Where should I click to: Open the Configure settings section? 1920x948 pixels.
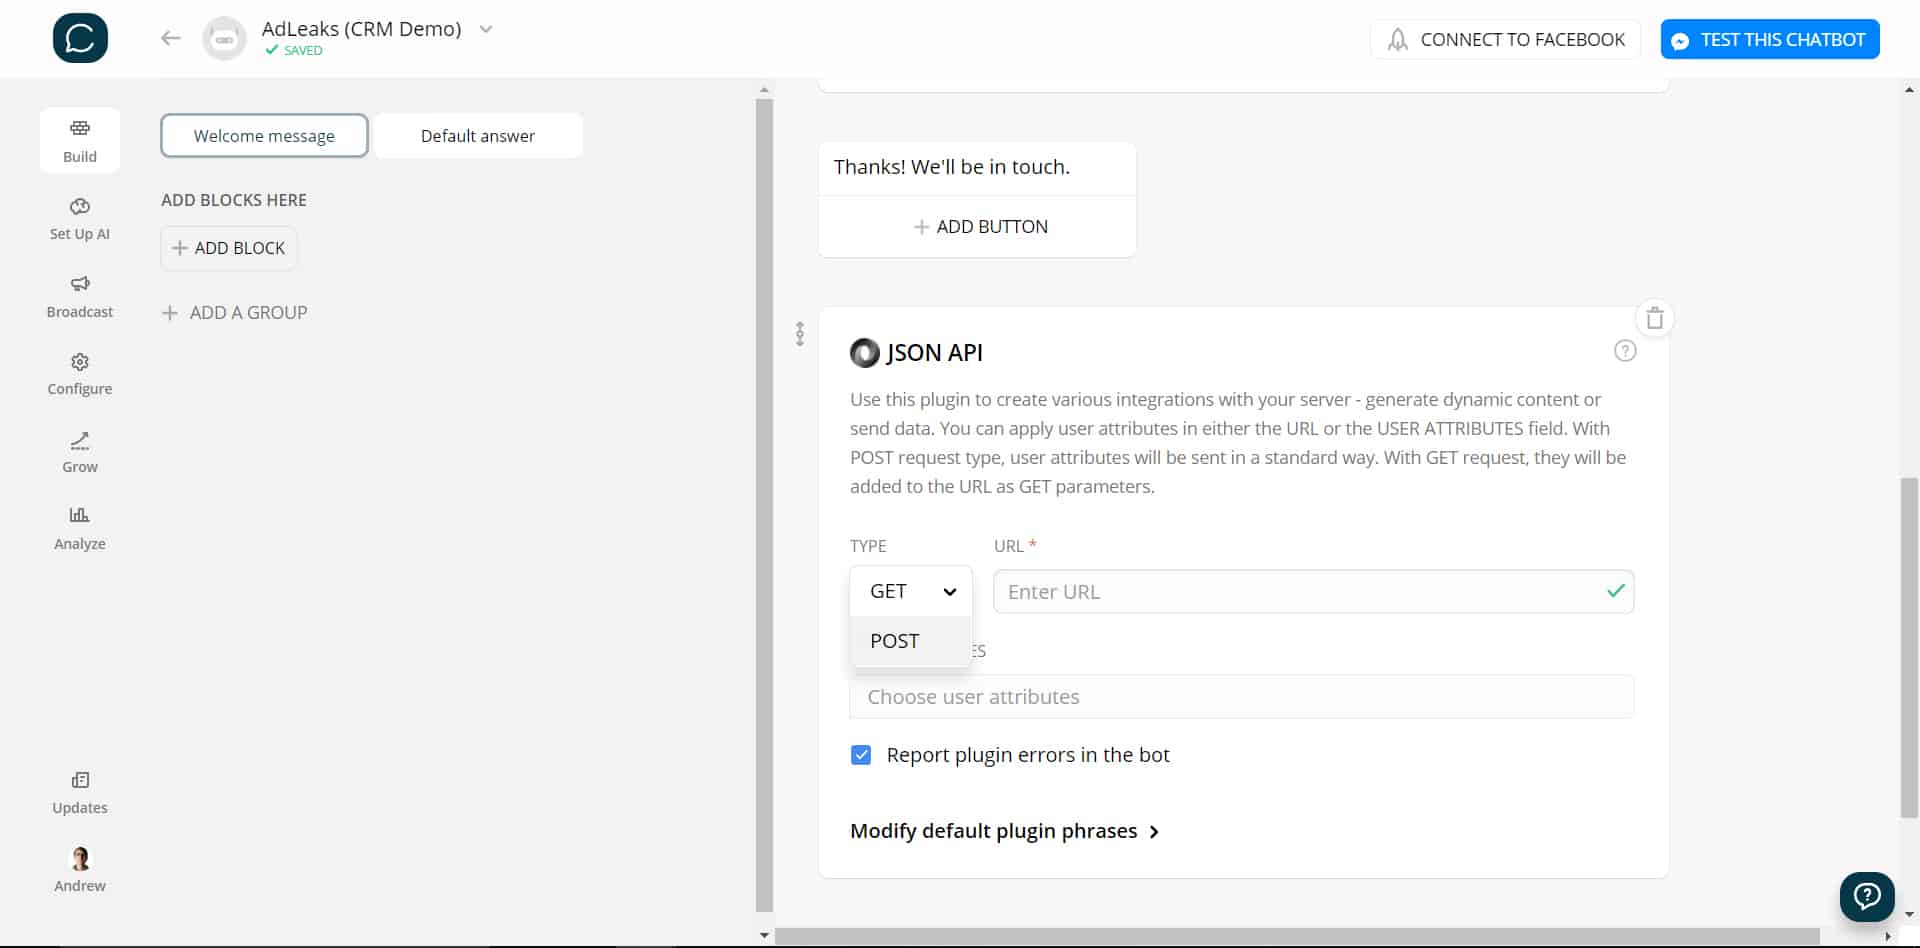click(x=80, y=374)
